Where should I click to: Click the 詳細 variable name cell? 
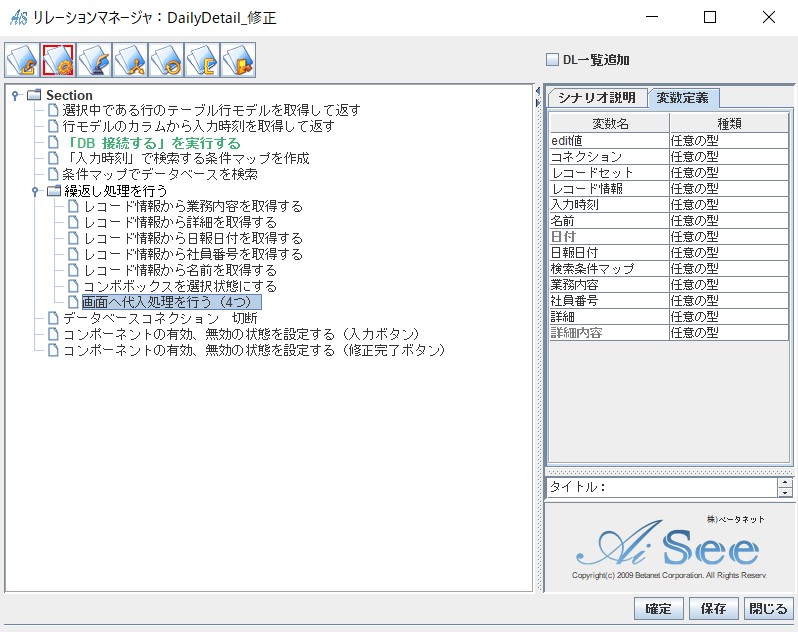click(x=610, y=317)
